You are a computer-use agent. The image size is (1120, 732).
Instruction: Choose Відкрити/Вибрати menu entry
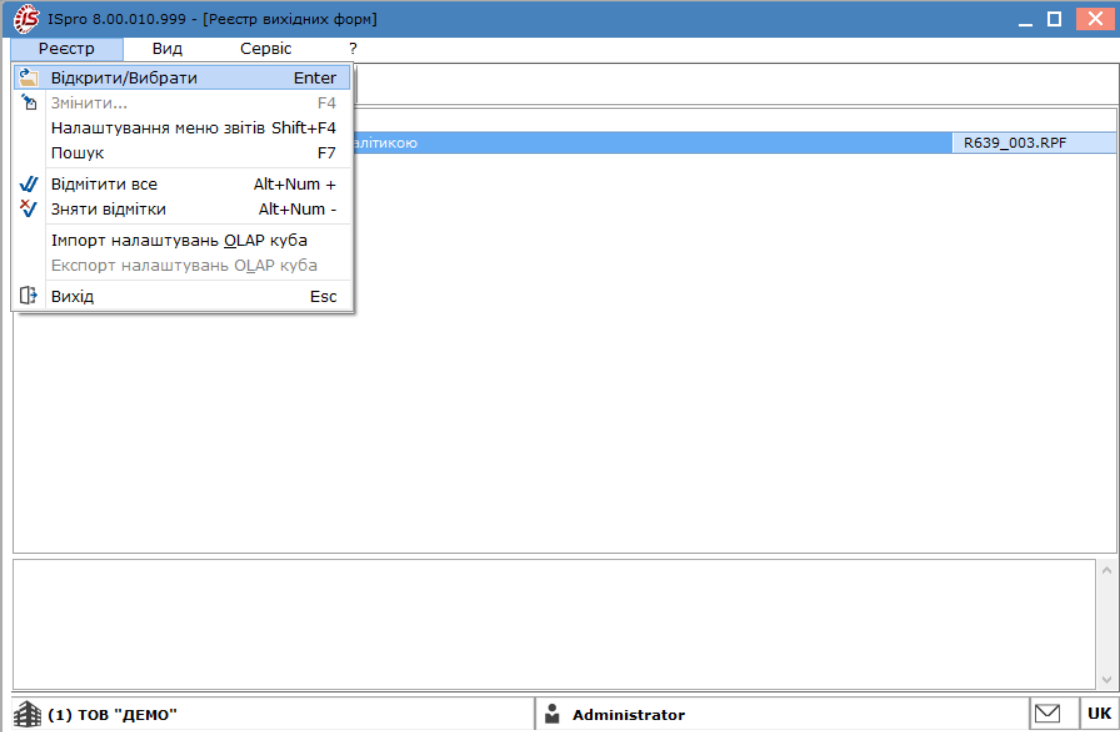[x=182, y=78]
